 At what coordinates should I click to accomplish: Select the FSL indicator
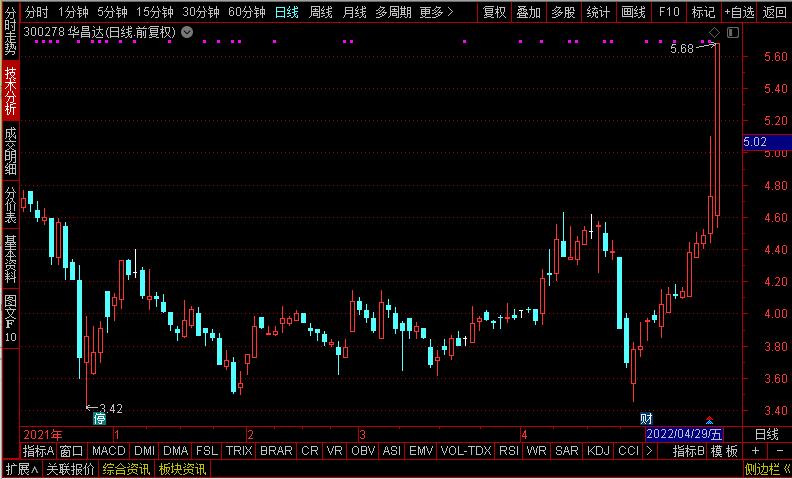207,451
